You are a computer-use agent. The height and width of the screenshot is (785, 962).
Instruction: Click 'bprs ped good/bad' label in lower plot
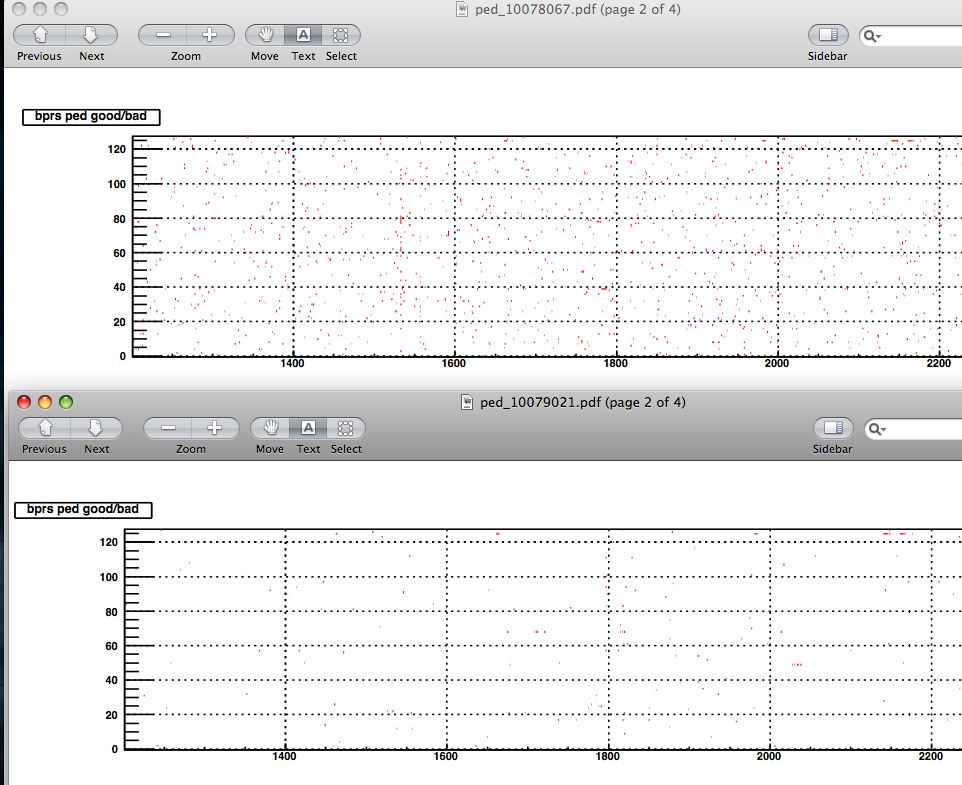click(83, 510)
